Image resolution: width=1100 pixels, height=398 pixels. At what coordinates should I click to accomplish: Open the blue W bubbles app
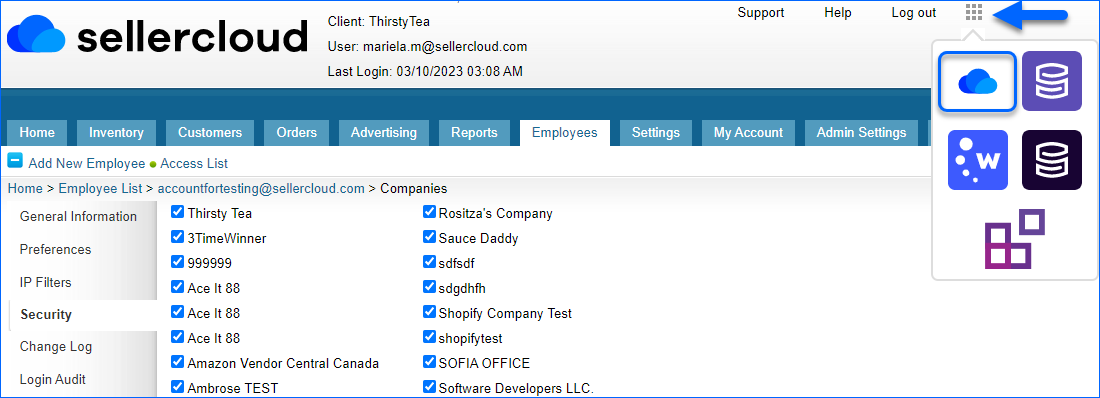[978, 160]
